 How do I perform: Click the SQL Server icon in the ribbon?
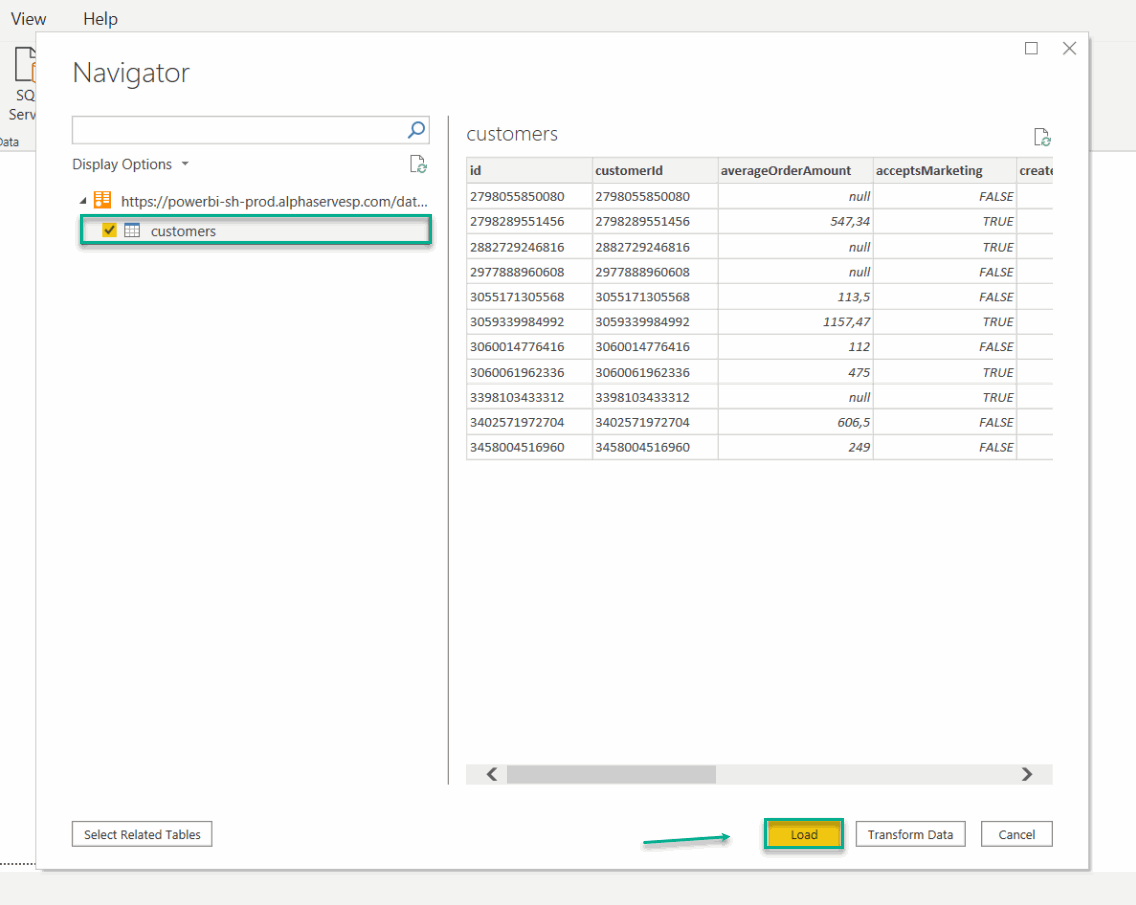[x=25, y=67]
